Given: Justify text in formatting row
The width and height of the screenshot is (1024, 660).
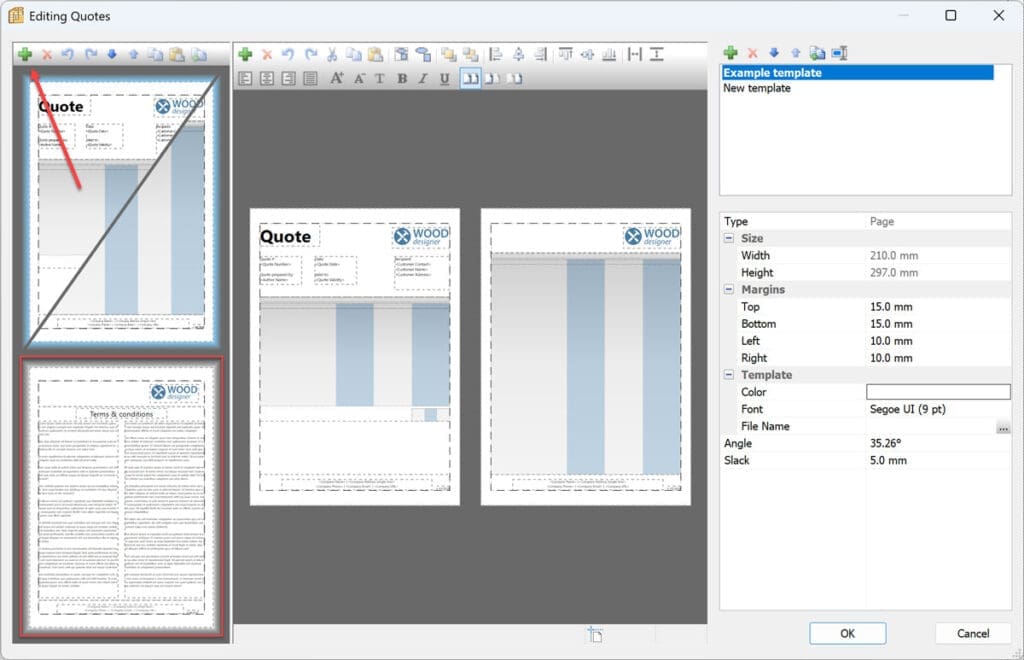Looking at the screenshot, I should [310, 79].
